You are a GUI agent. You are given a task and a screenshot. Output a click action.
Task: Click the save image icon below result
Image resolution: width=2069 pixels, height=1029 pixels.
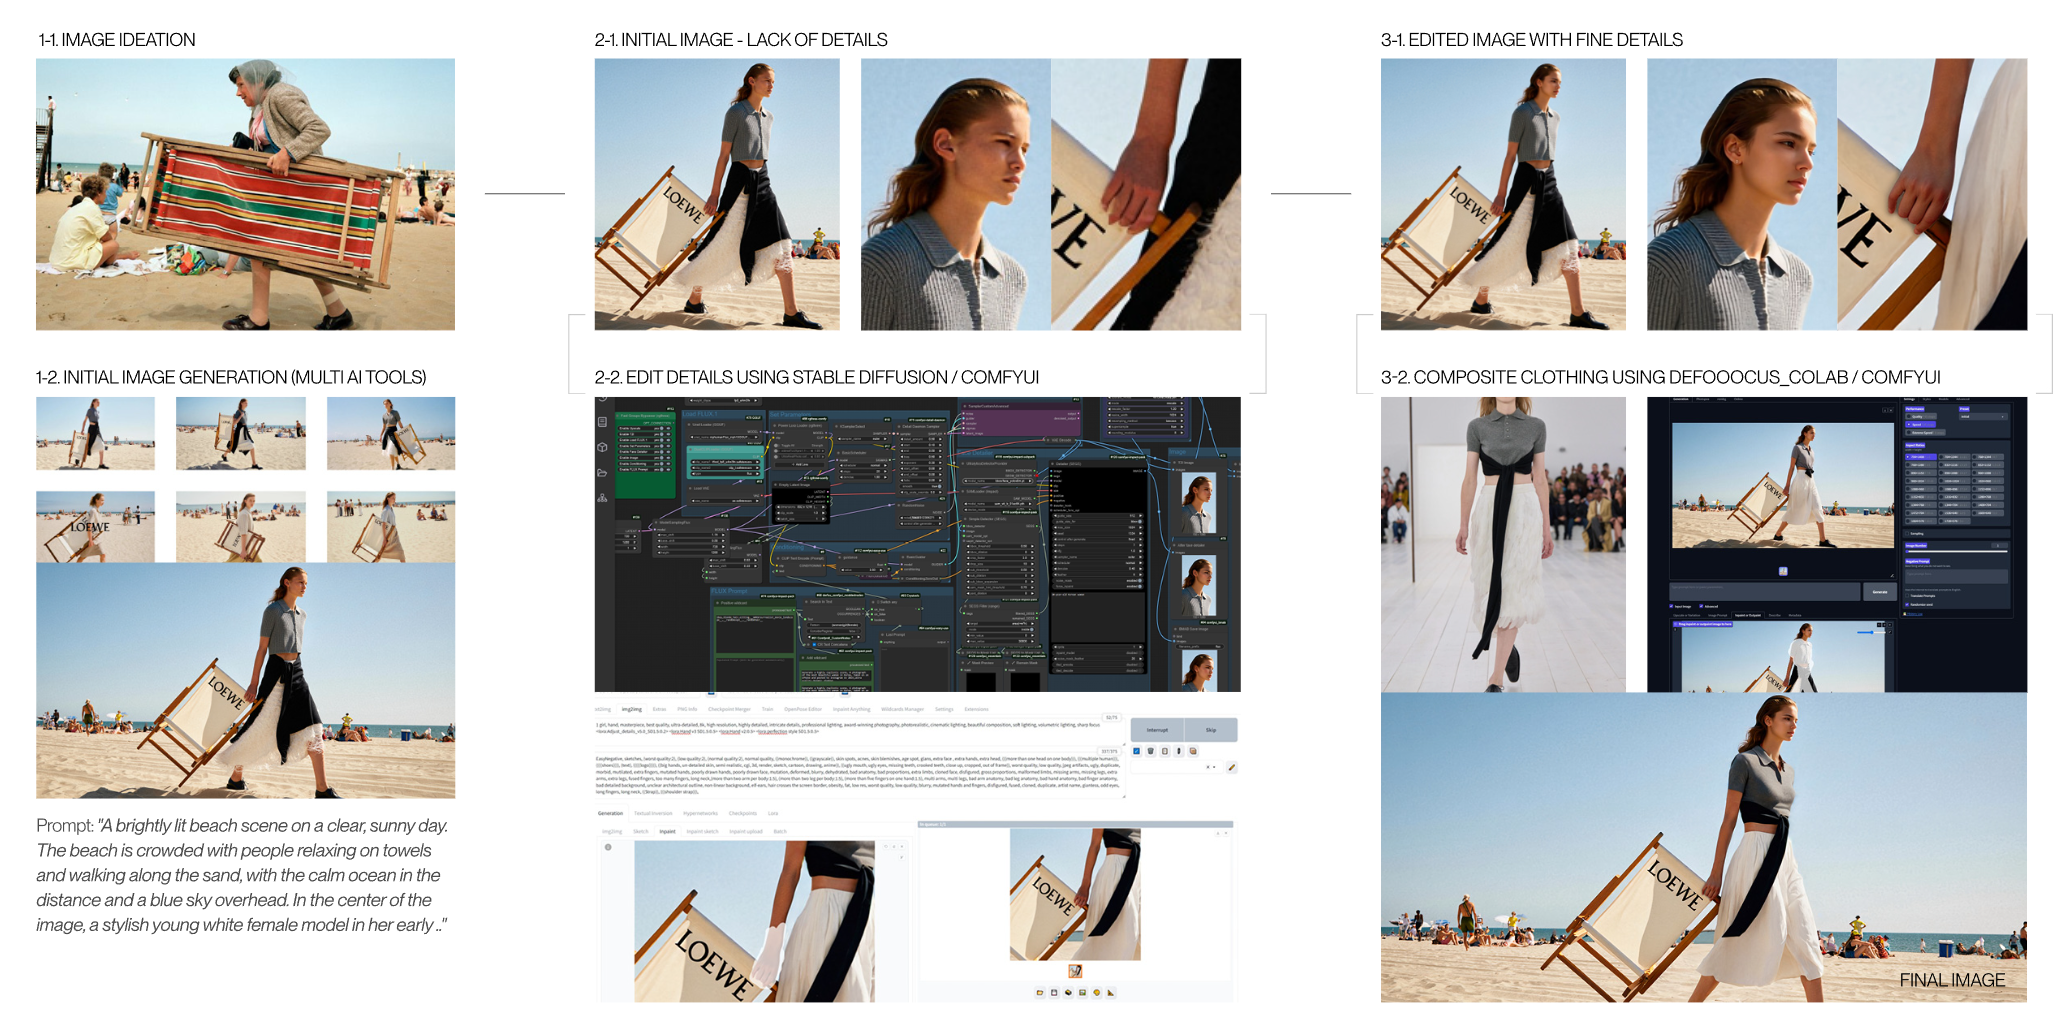(1054, 992)
